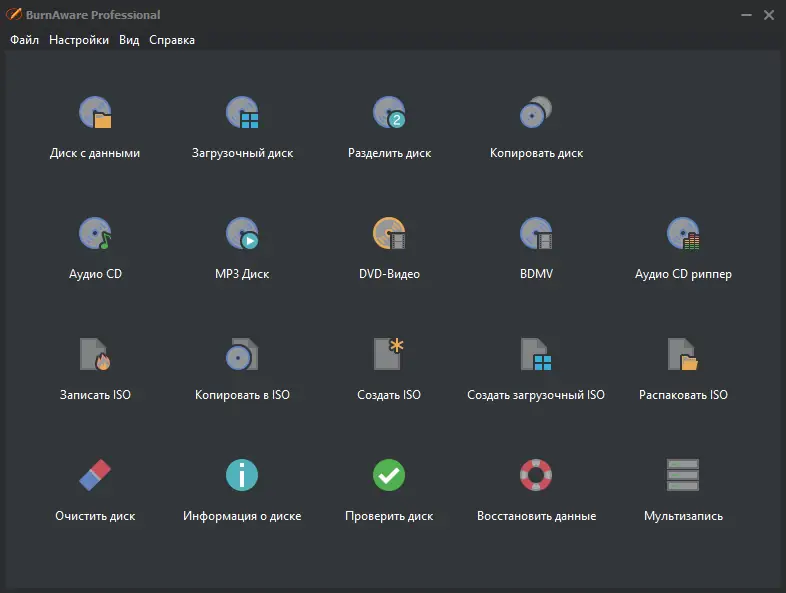The width and height of the screenshot is (786, 593).
Task: Click the BurnAware logo in title bar
Action: [14, 15]
